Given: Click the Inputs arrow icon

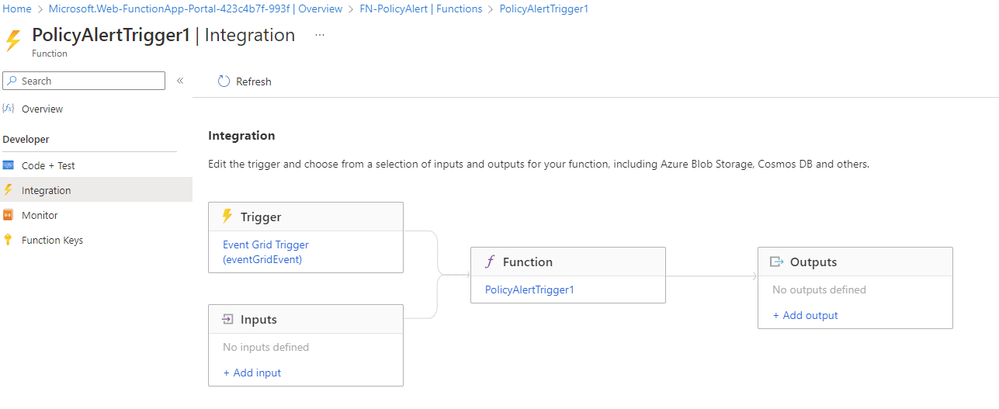Looking at the screenshot, I should [227, 319].
